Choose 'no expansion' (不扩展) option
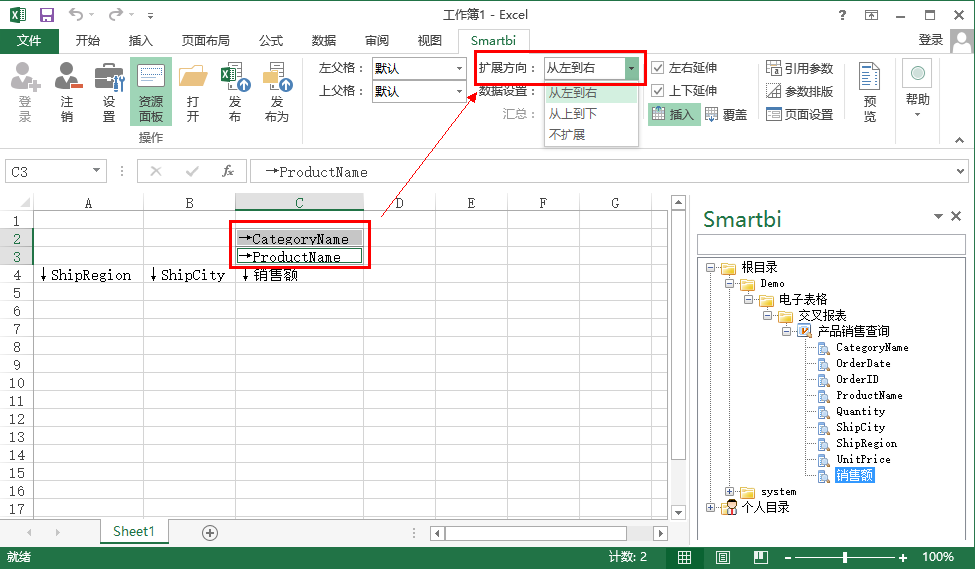 click(591, 134)
